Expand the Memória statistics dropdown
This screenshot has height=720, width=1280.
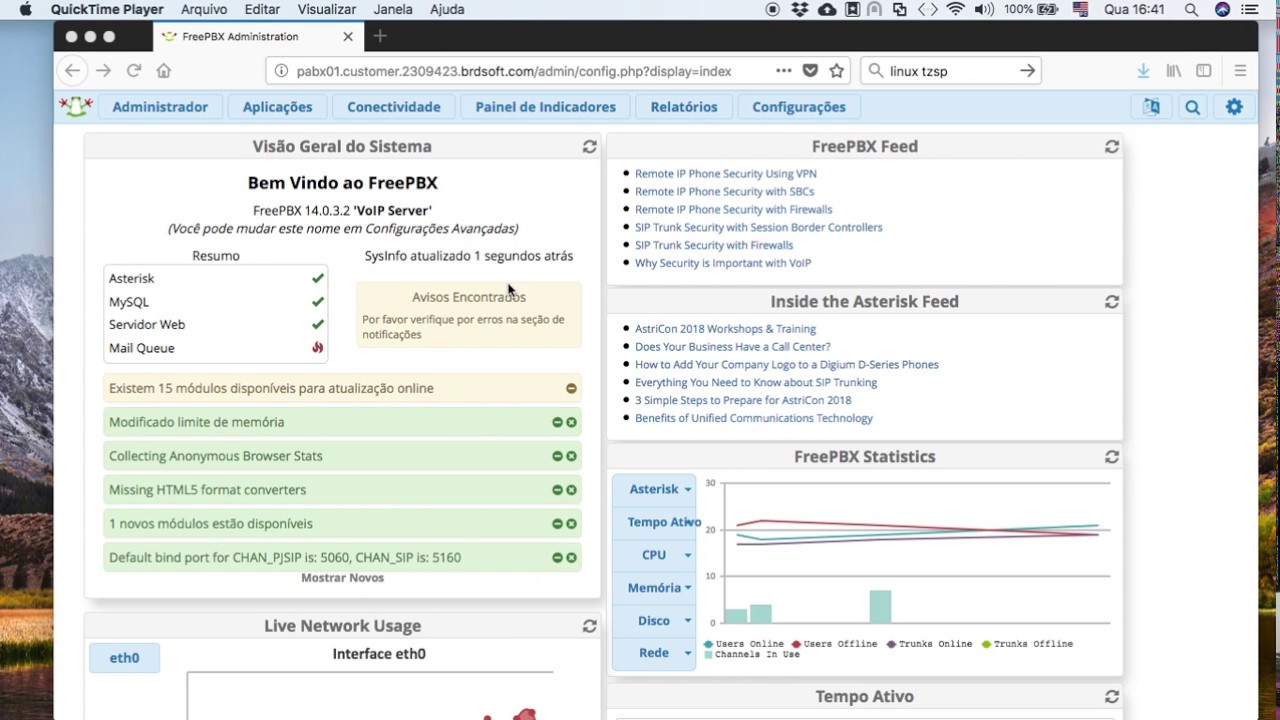pyautogui.click(x=654, y=588)
